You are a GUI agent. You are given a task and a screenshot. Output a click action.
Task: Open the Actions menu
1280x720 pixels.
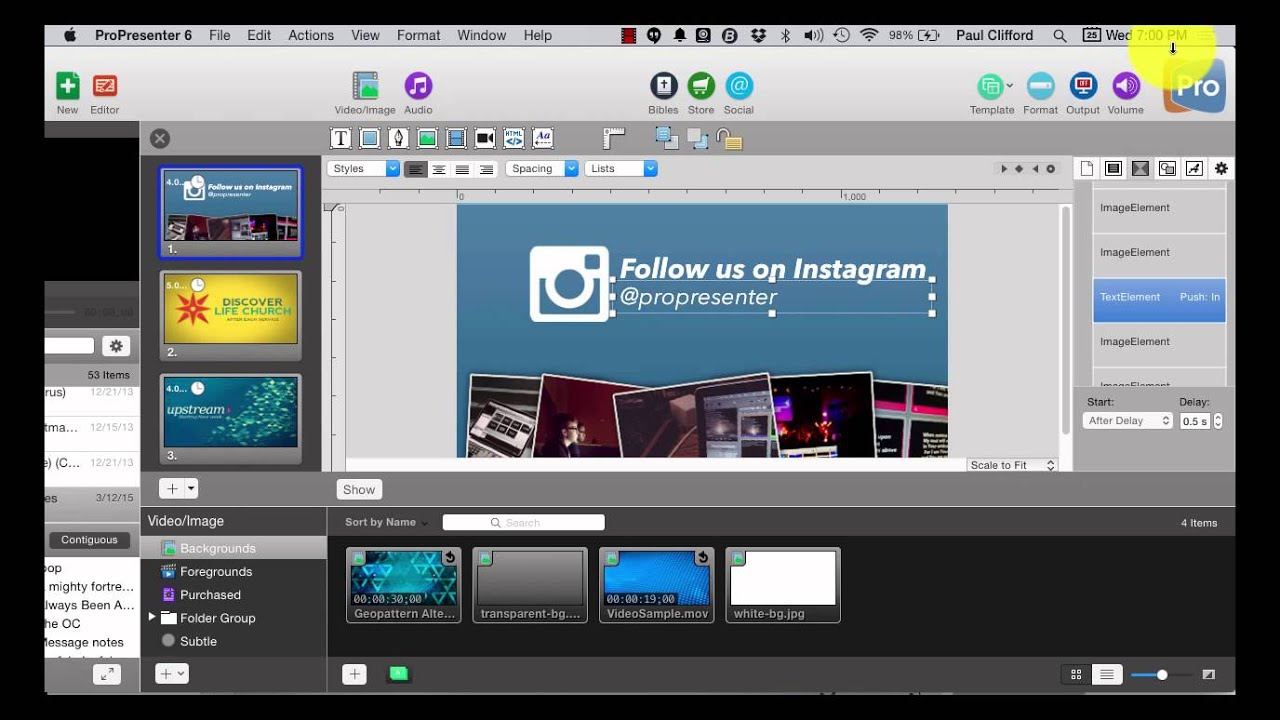311,35
